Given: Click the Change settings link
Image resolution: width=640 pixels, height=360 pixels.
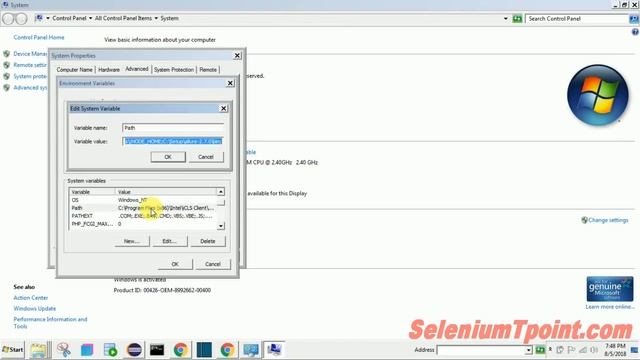Looking at the screenshot, I should (608, 220).
